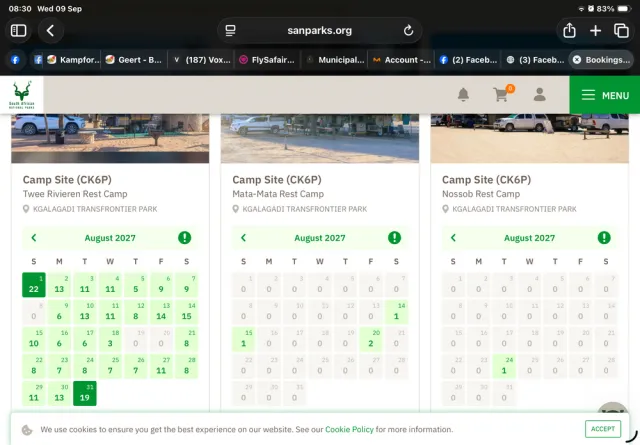The height and width of the screenshot is (445, 640).
Task: Click the South African National Parks logo
Action: point(22,95)
